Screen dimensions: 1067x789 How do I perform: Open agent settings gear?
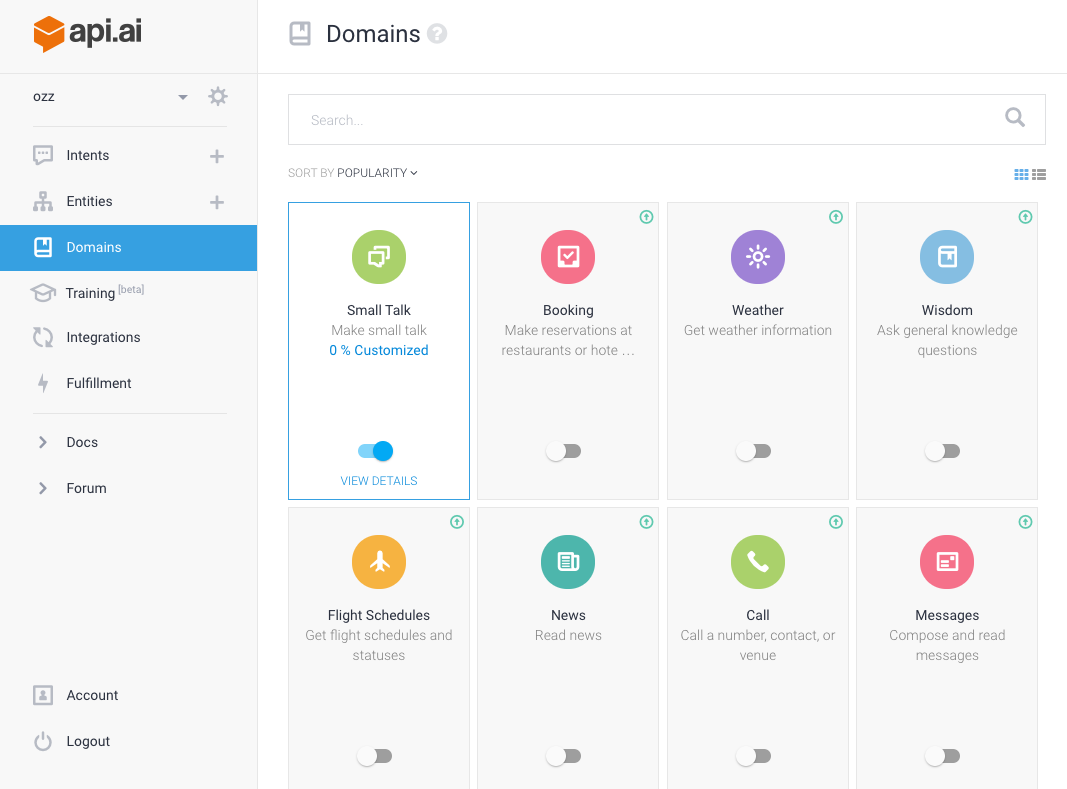point(217,97)
